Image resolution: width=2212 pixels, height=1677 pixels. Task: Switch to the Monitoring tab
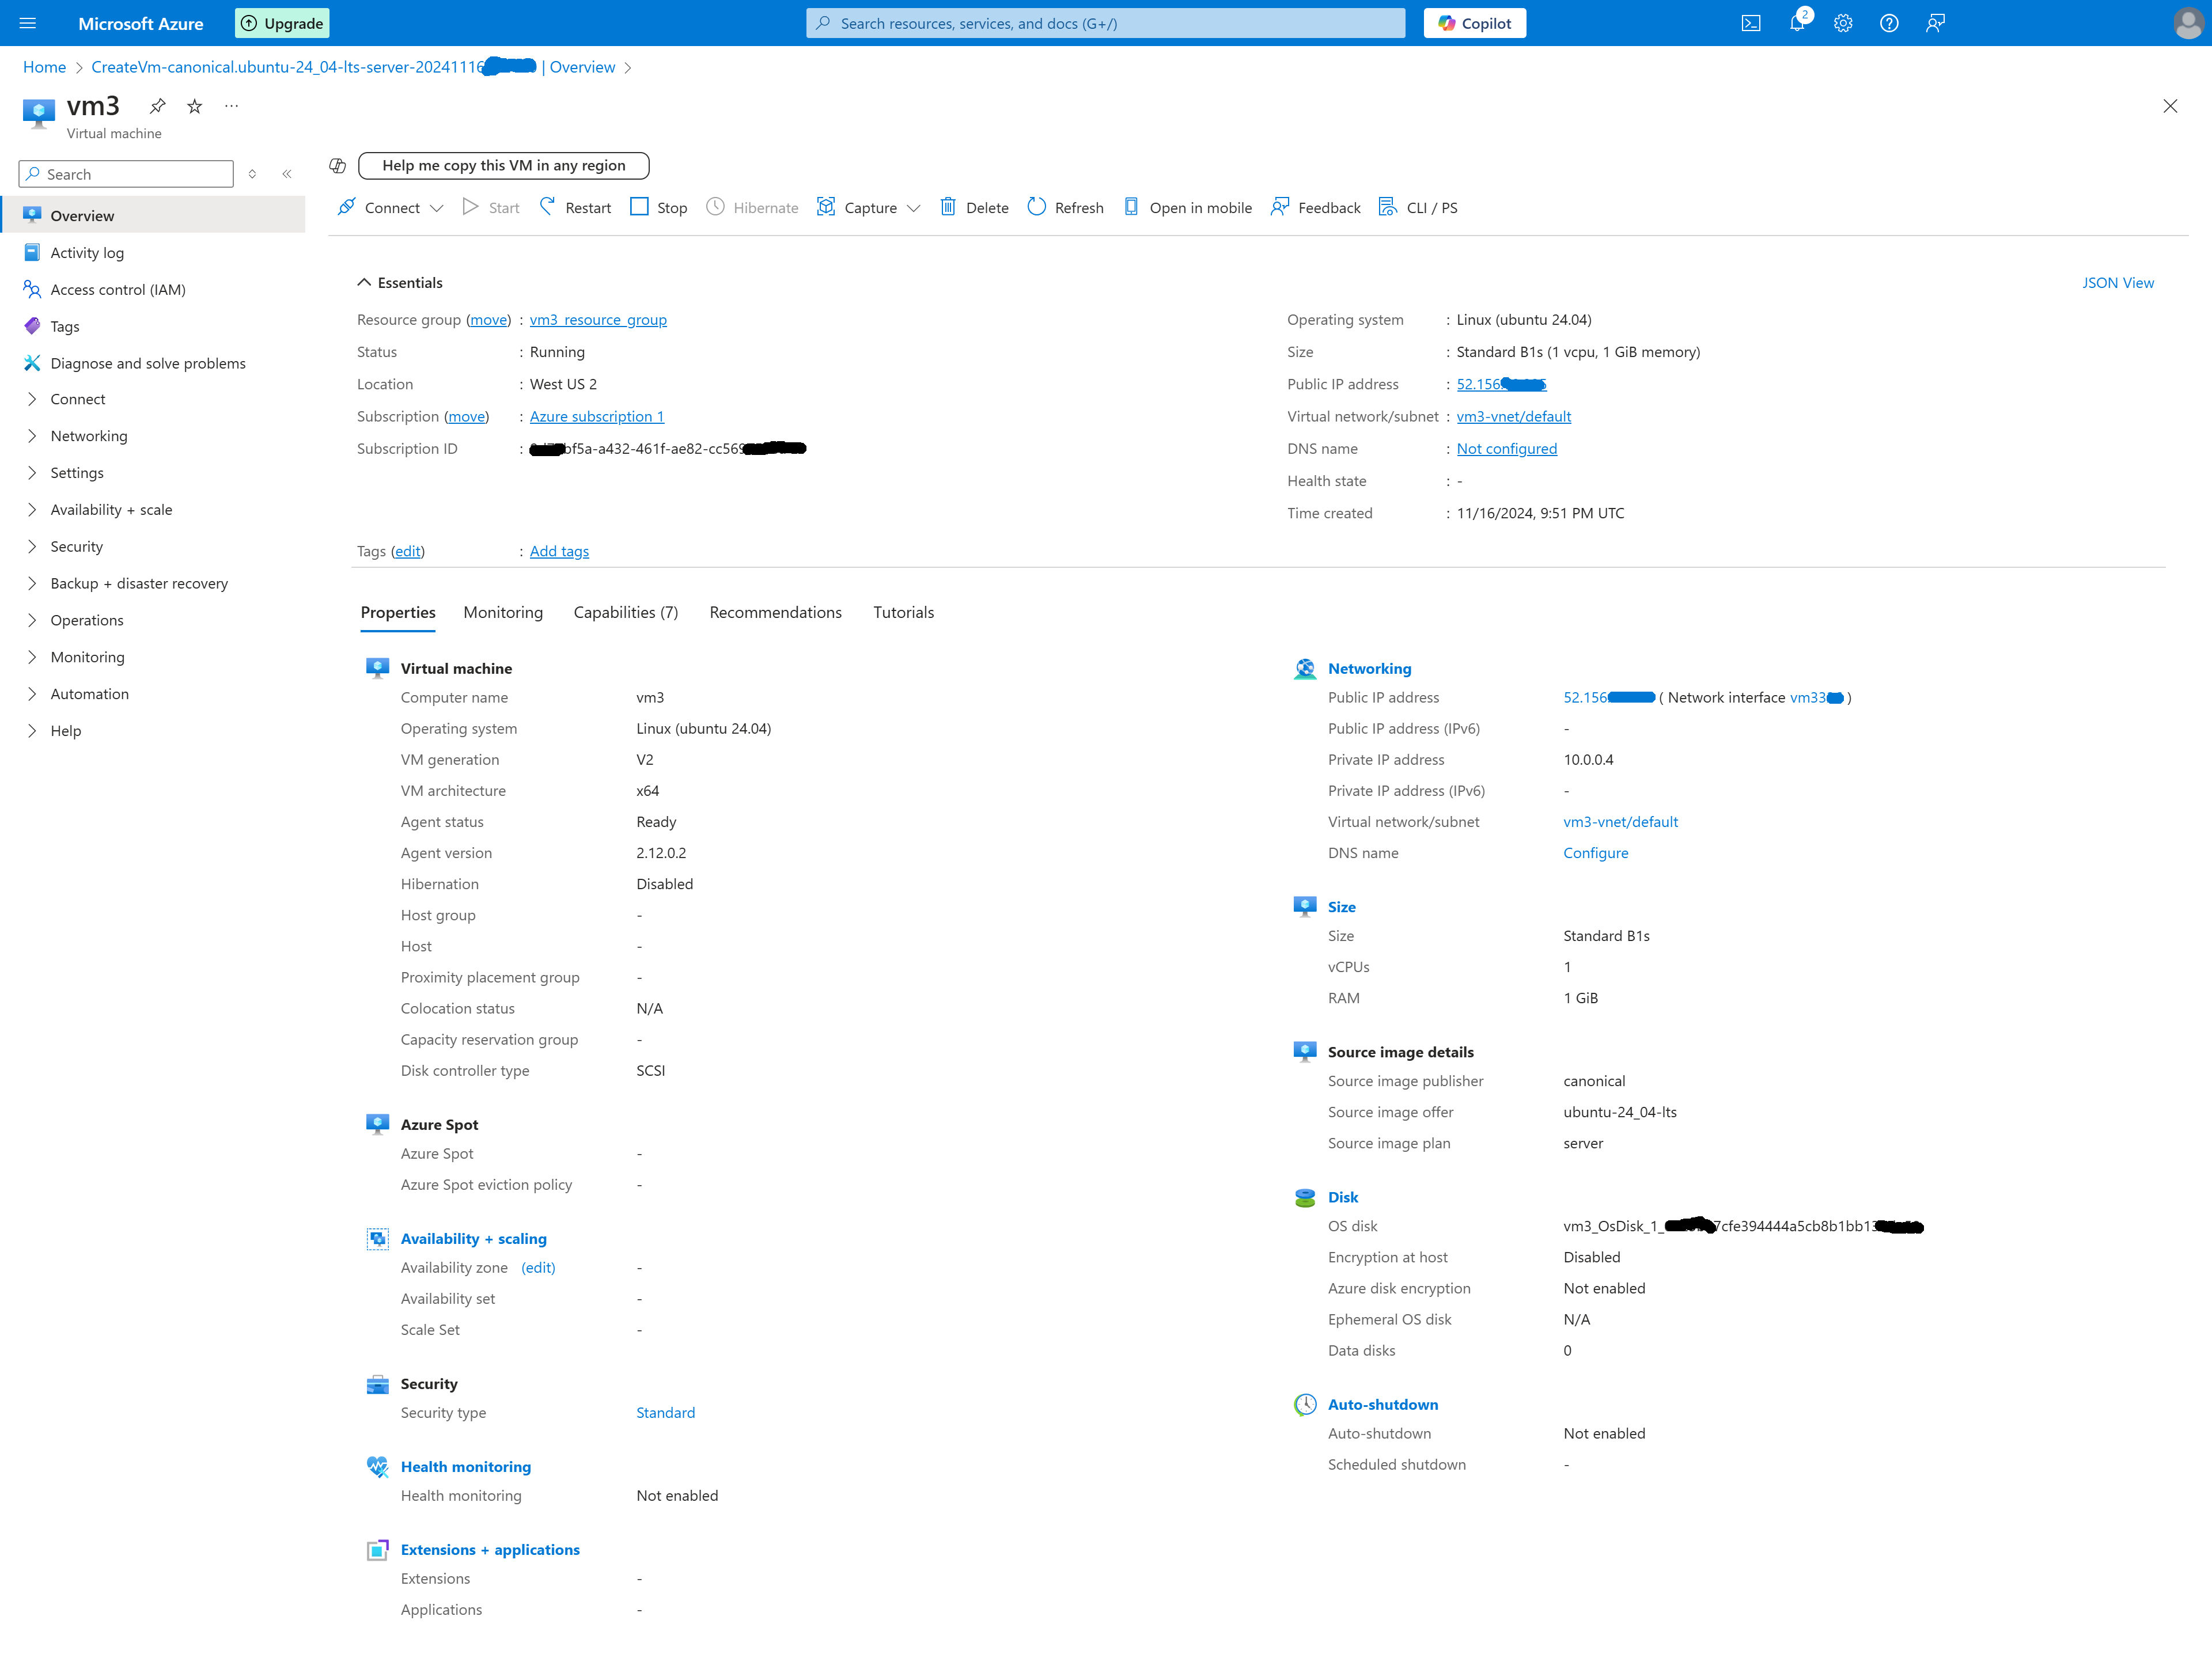click(x=503, y=612)
